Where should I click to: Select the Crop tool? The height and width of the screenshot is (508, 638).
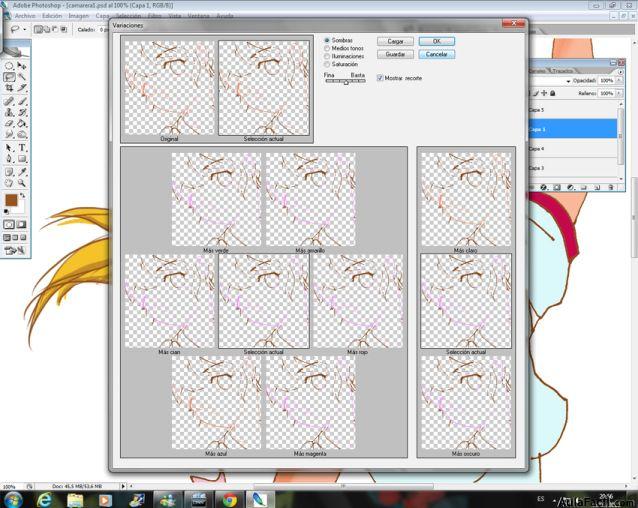coord(9,87)
